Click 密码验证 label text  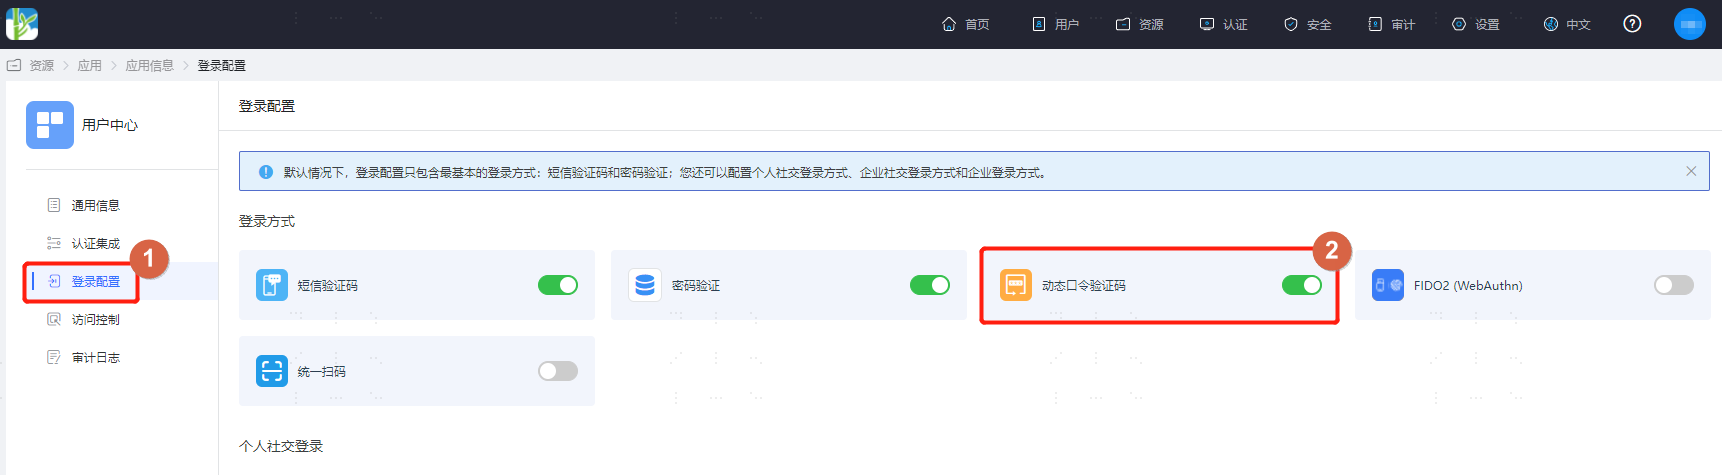coord(696,286)
